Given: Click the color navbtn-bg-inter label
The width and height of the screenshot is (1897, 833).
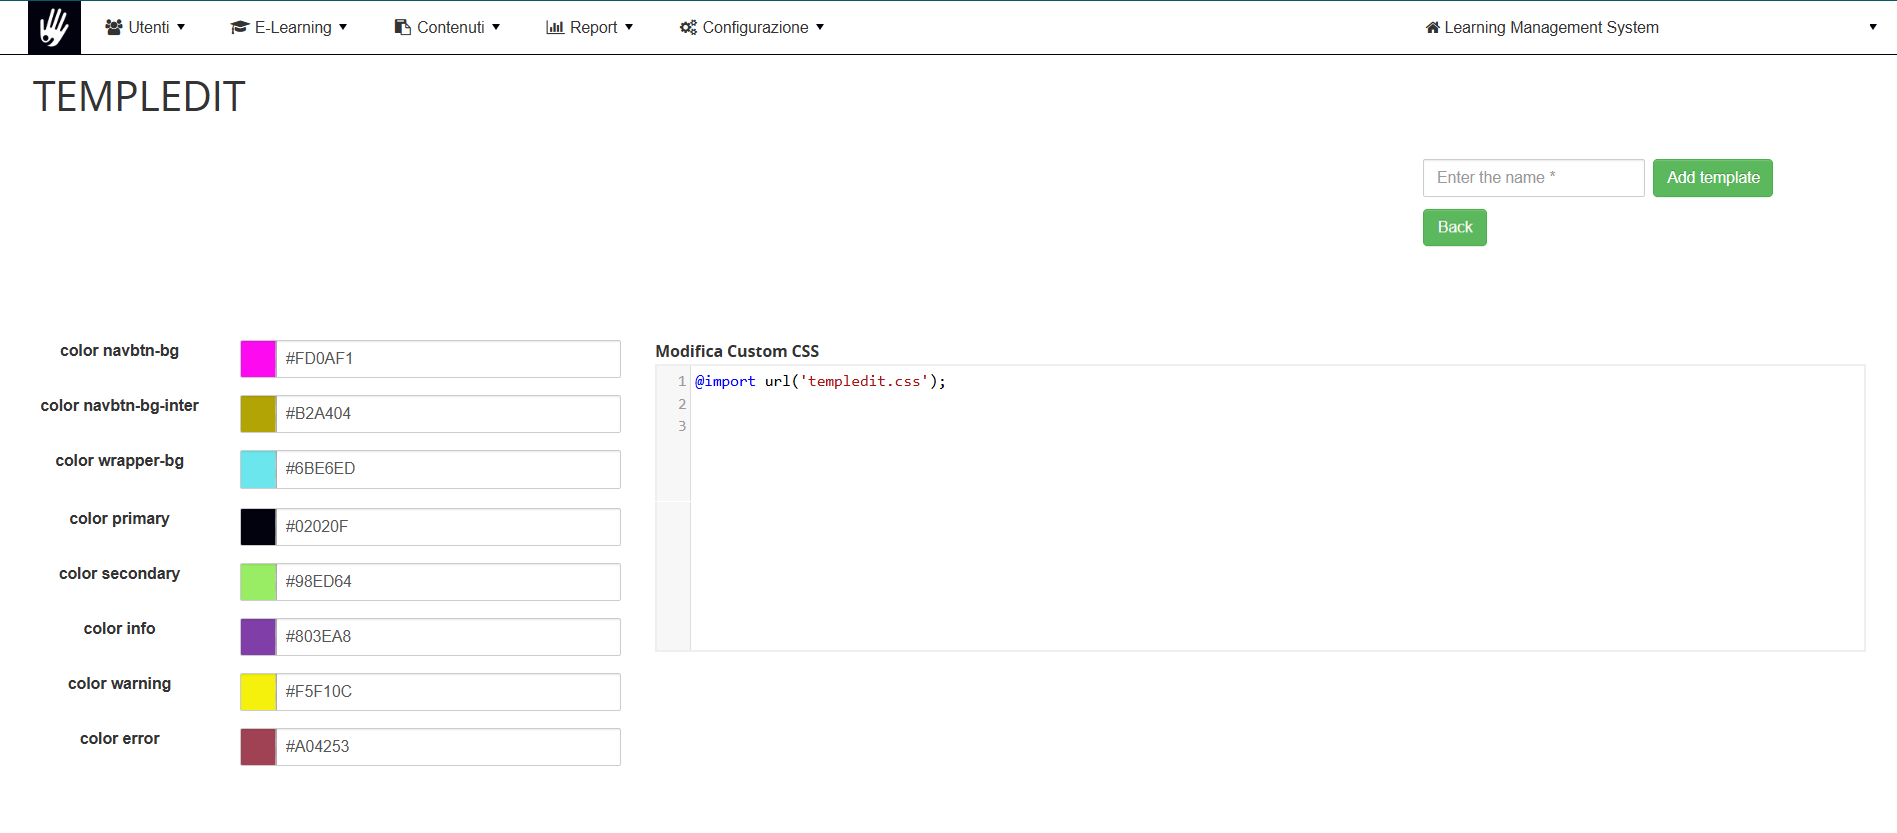Looking at the screenshot, I should (x=120, y=406).
